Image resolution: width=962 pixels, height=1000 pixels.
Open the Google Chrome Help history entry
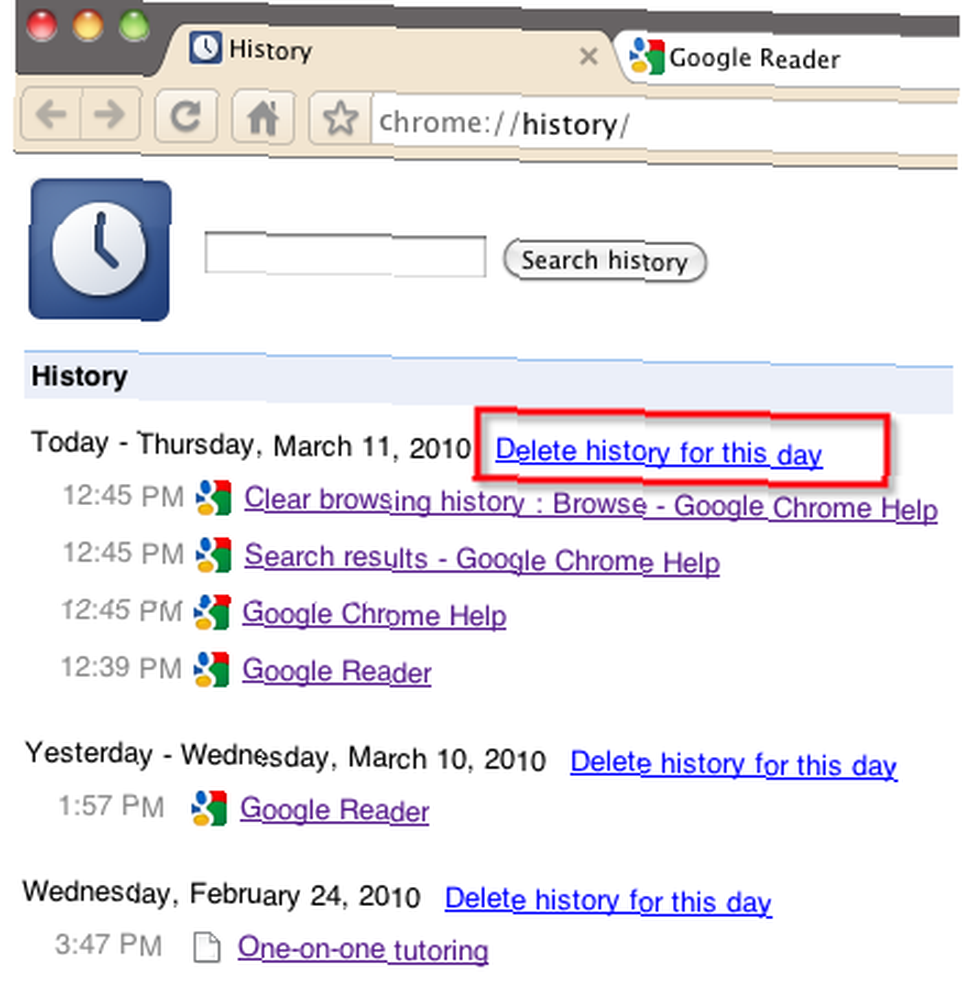coord(374,614)
